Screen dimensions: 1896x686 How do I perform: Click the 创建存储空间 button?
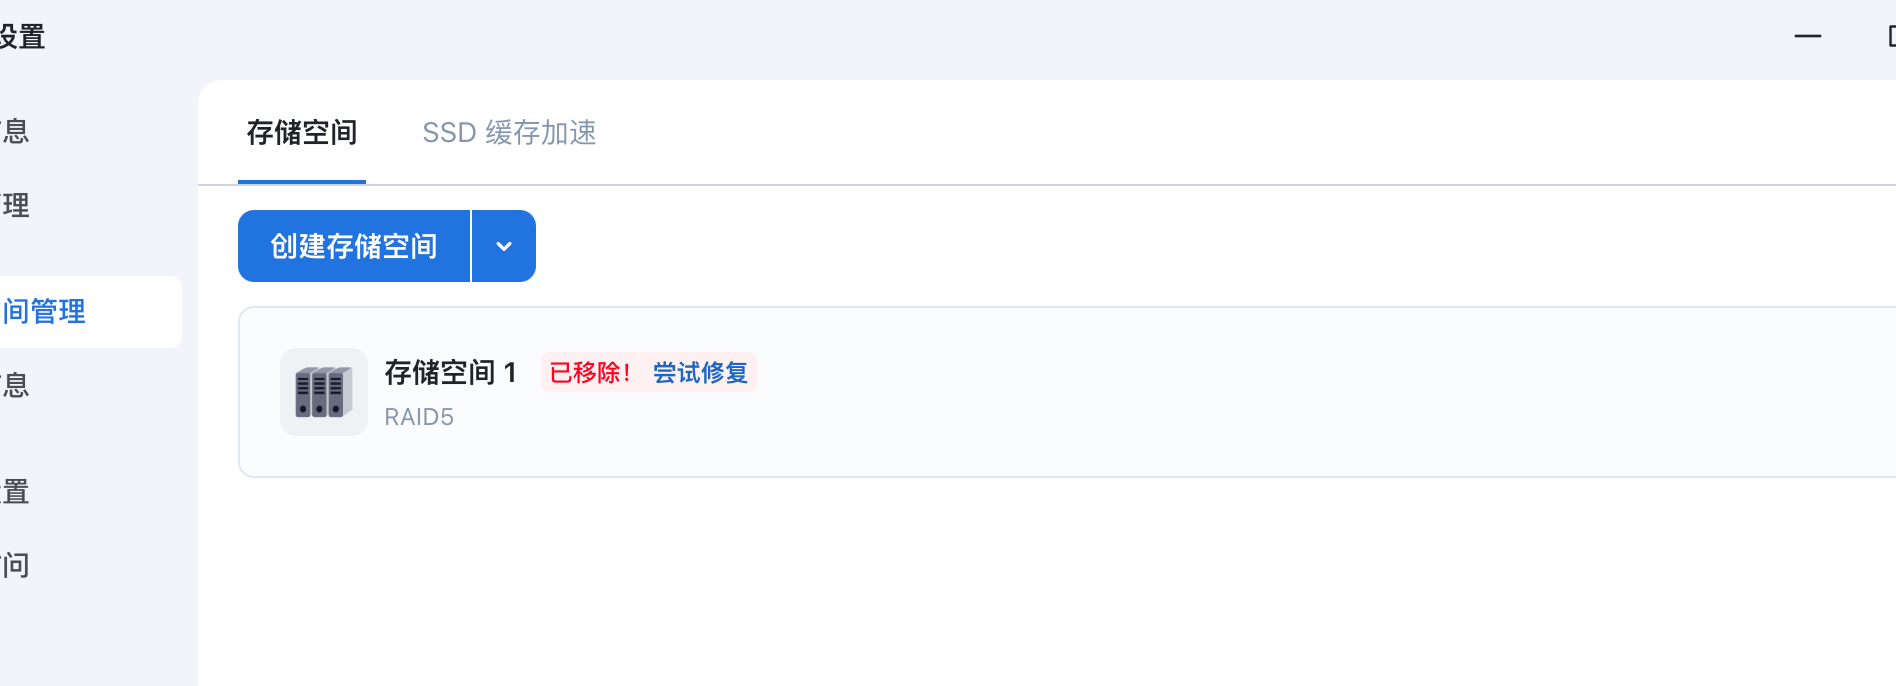click(x=354, y=246)
